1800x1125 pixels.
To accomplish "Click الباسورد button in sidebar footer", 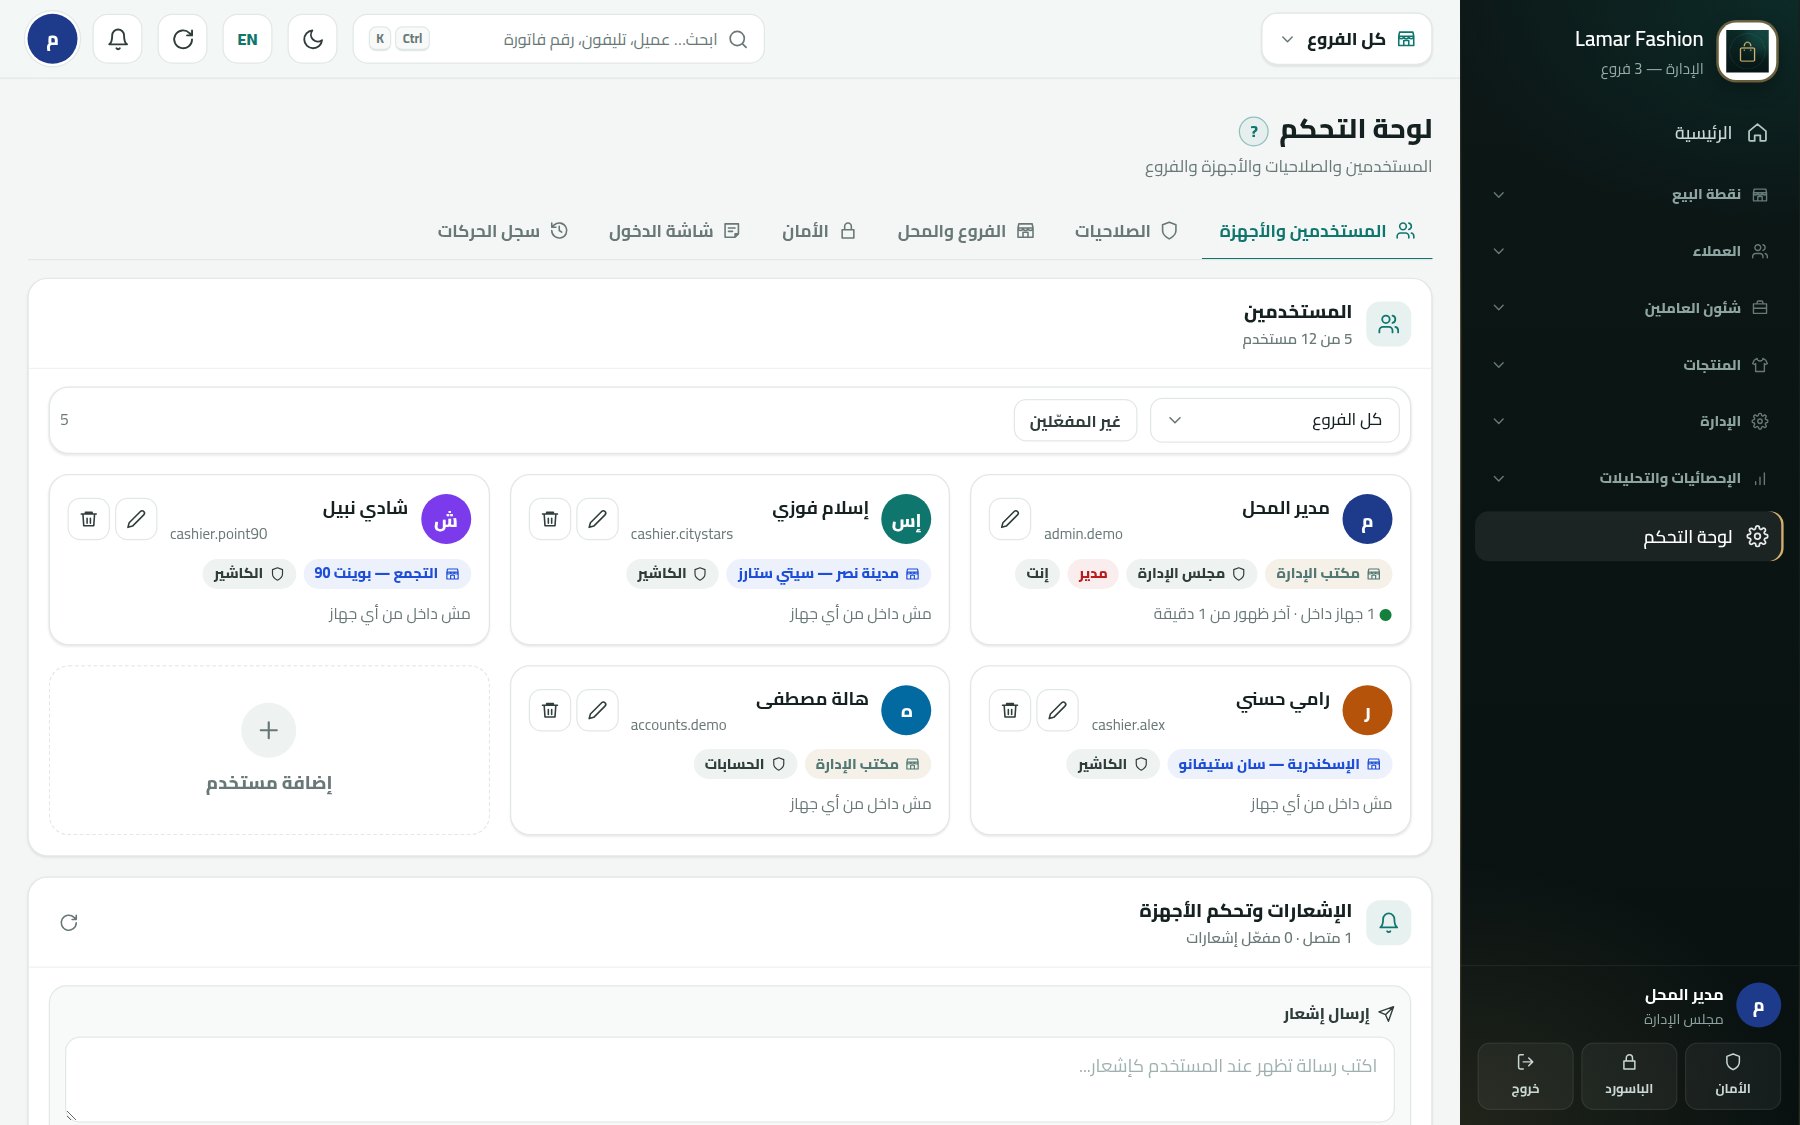I will [x=1629, y=1076].
